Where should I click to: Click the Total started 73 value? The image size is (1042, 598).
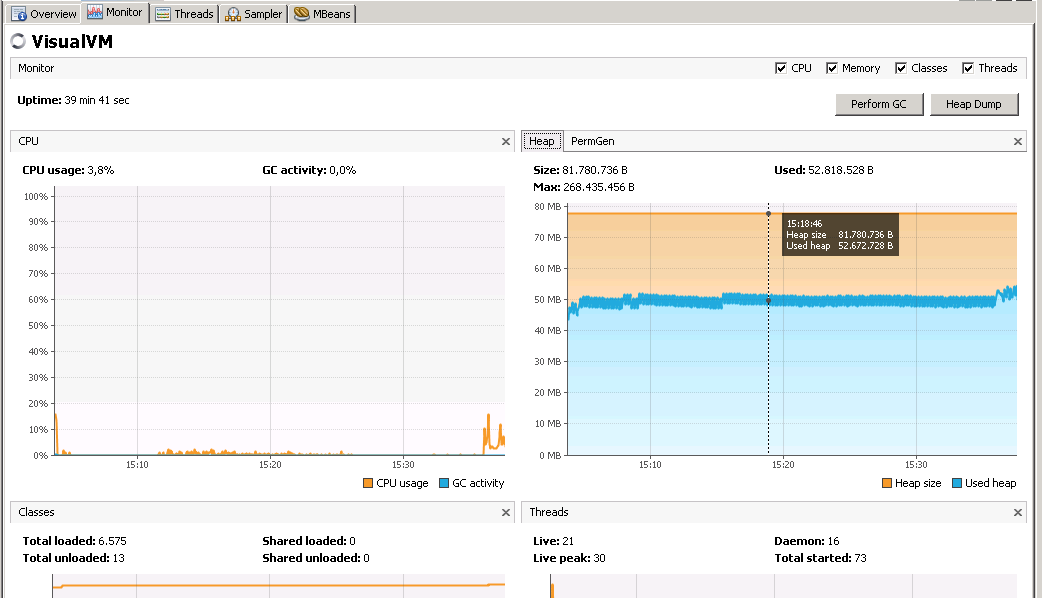[861, 558]
